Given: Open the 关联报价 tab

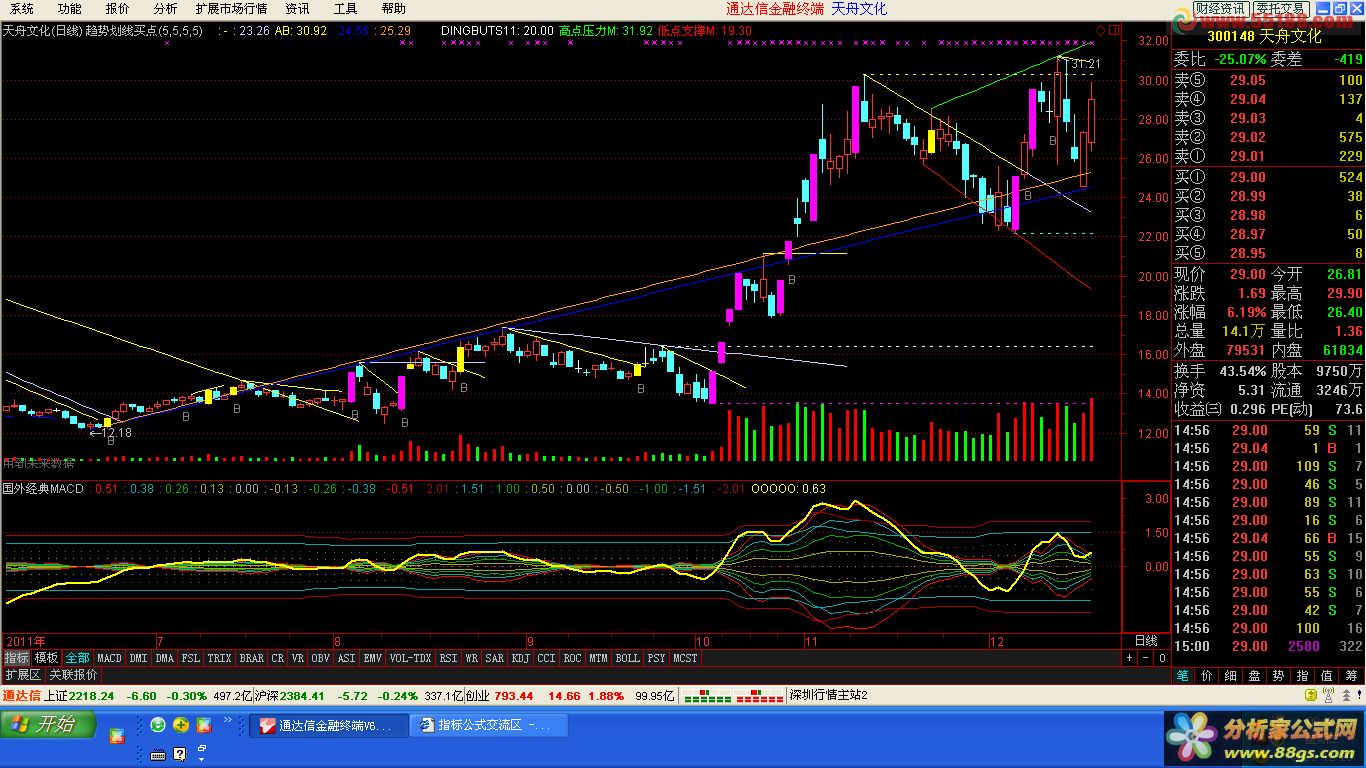Looking at the screenshot, I should [73, 675].
